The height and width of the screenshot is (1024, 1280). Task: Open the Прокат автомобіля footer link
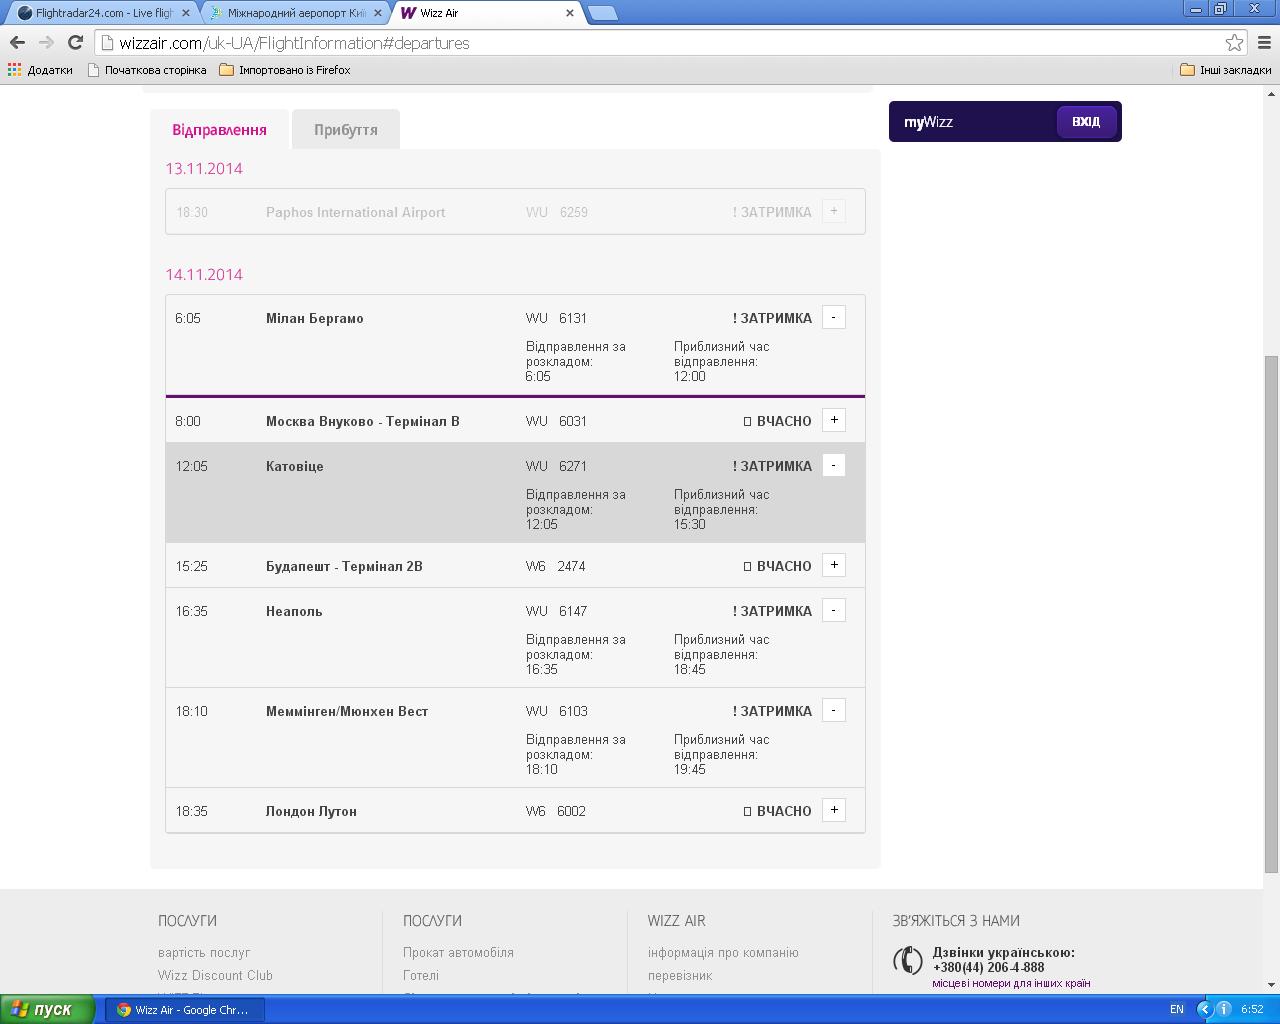point(458,952)
